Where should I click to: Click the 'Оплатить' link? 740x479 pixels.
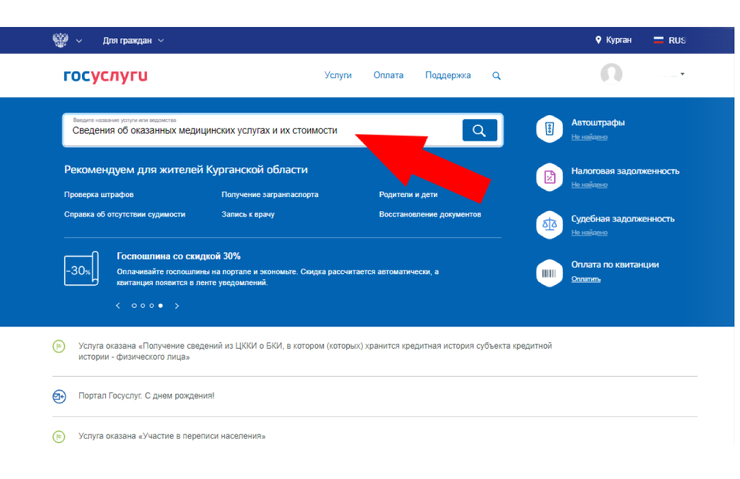[586, 279]
